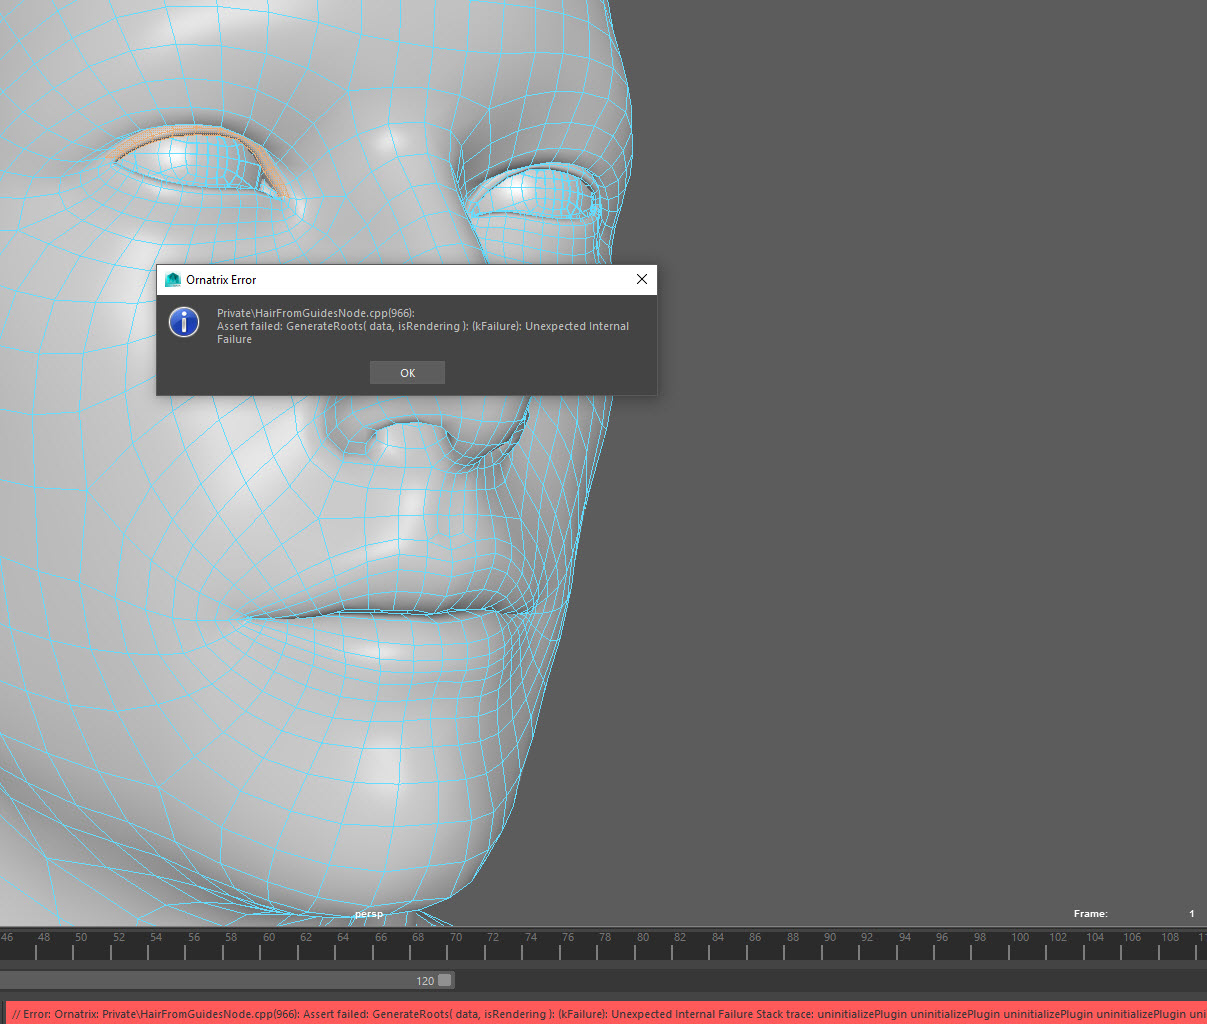Close the Ornatrix Error dialog window

(642, 280)
